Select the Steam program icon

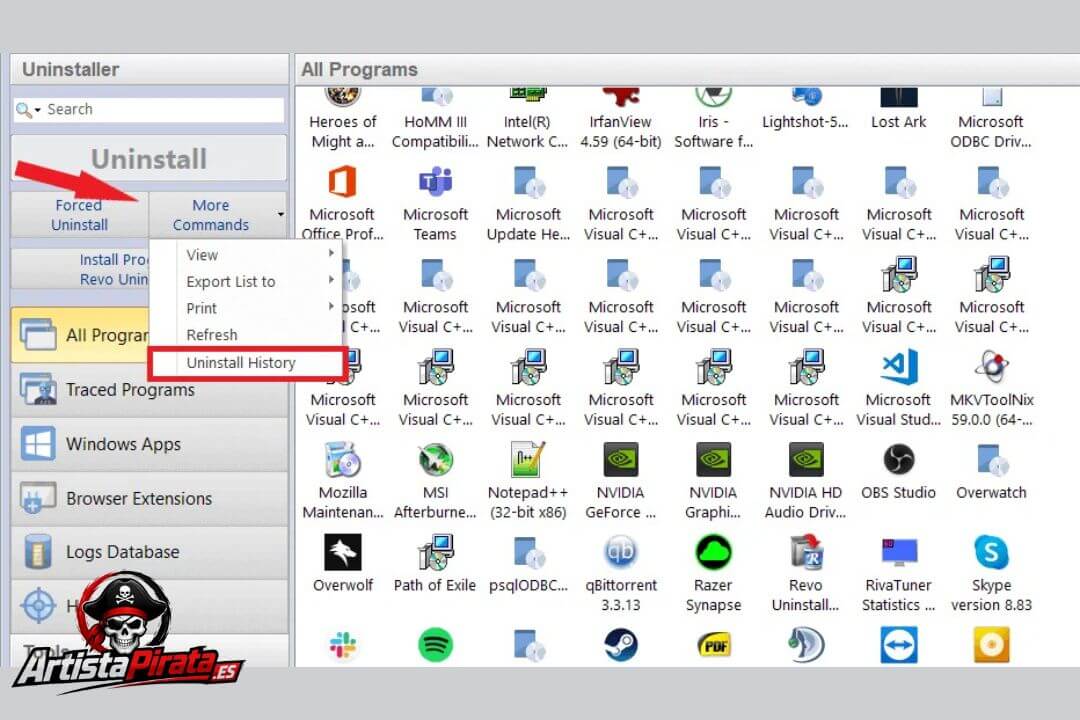[x=621, y=646]
